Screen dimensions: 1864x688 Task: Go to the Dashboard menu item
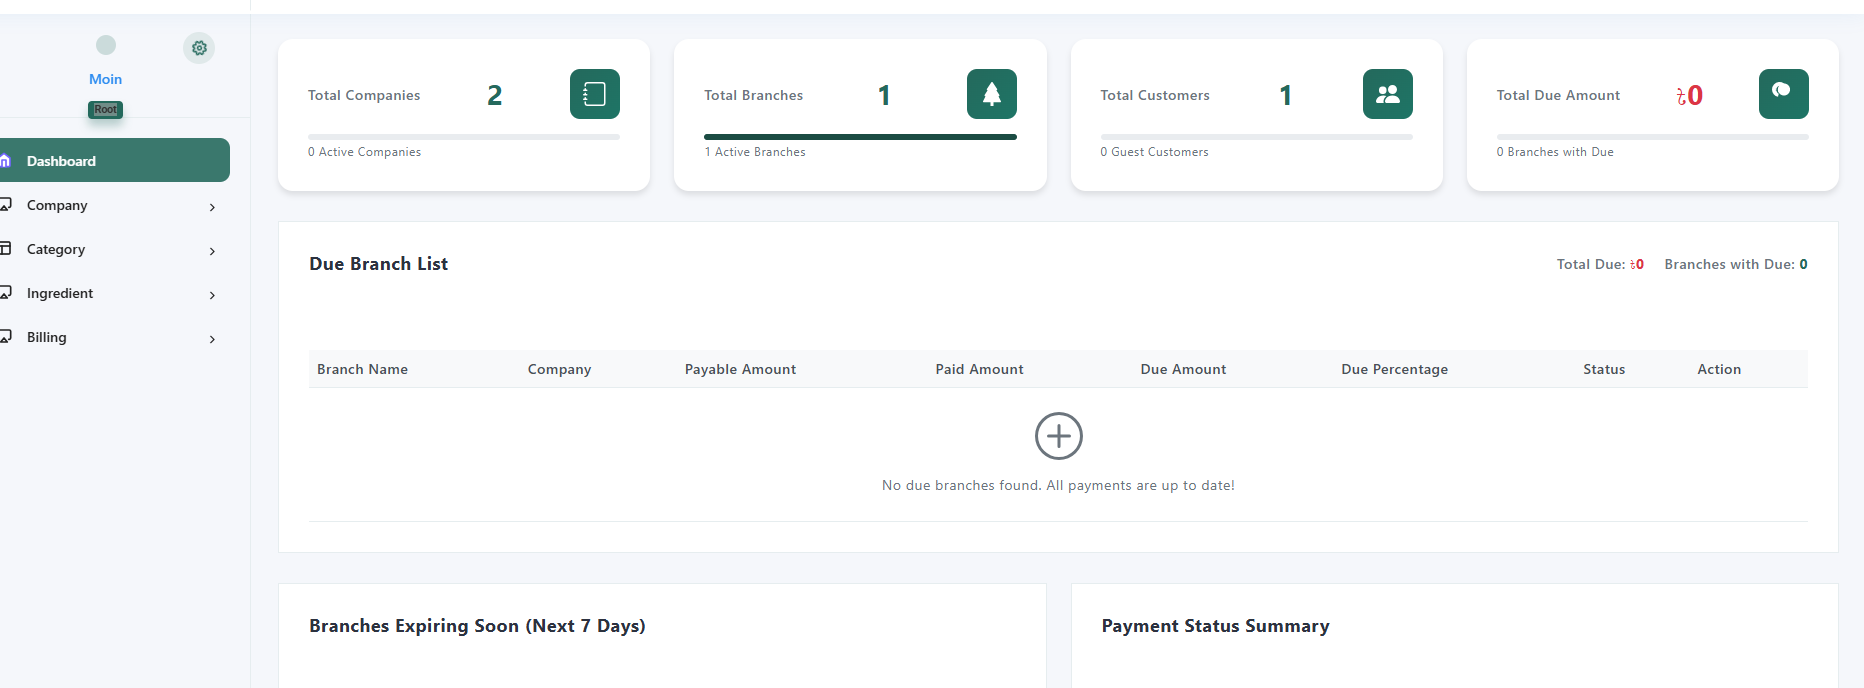tap(115, 160)
